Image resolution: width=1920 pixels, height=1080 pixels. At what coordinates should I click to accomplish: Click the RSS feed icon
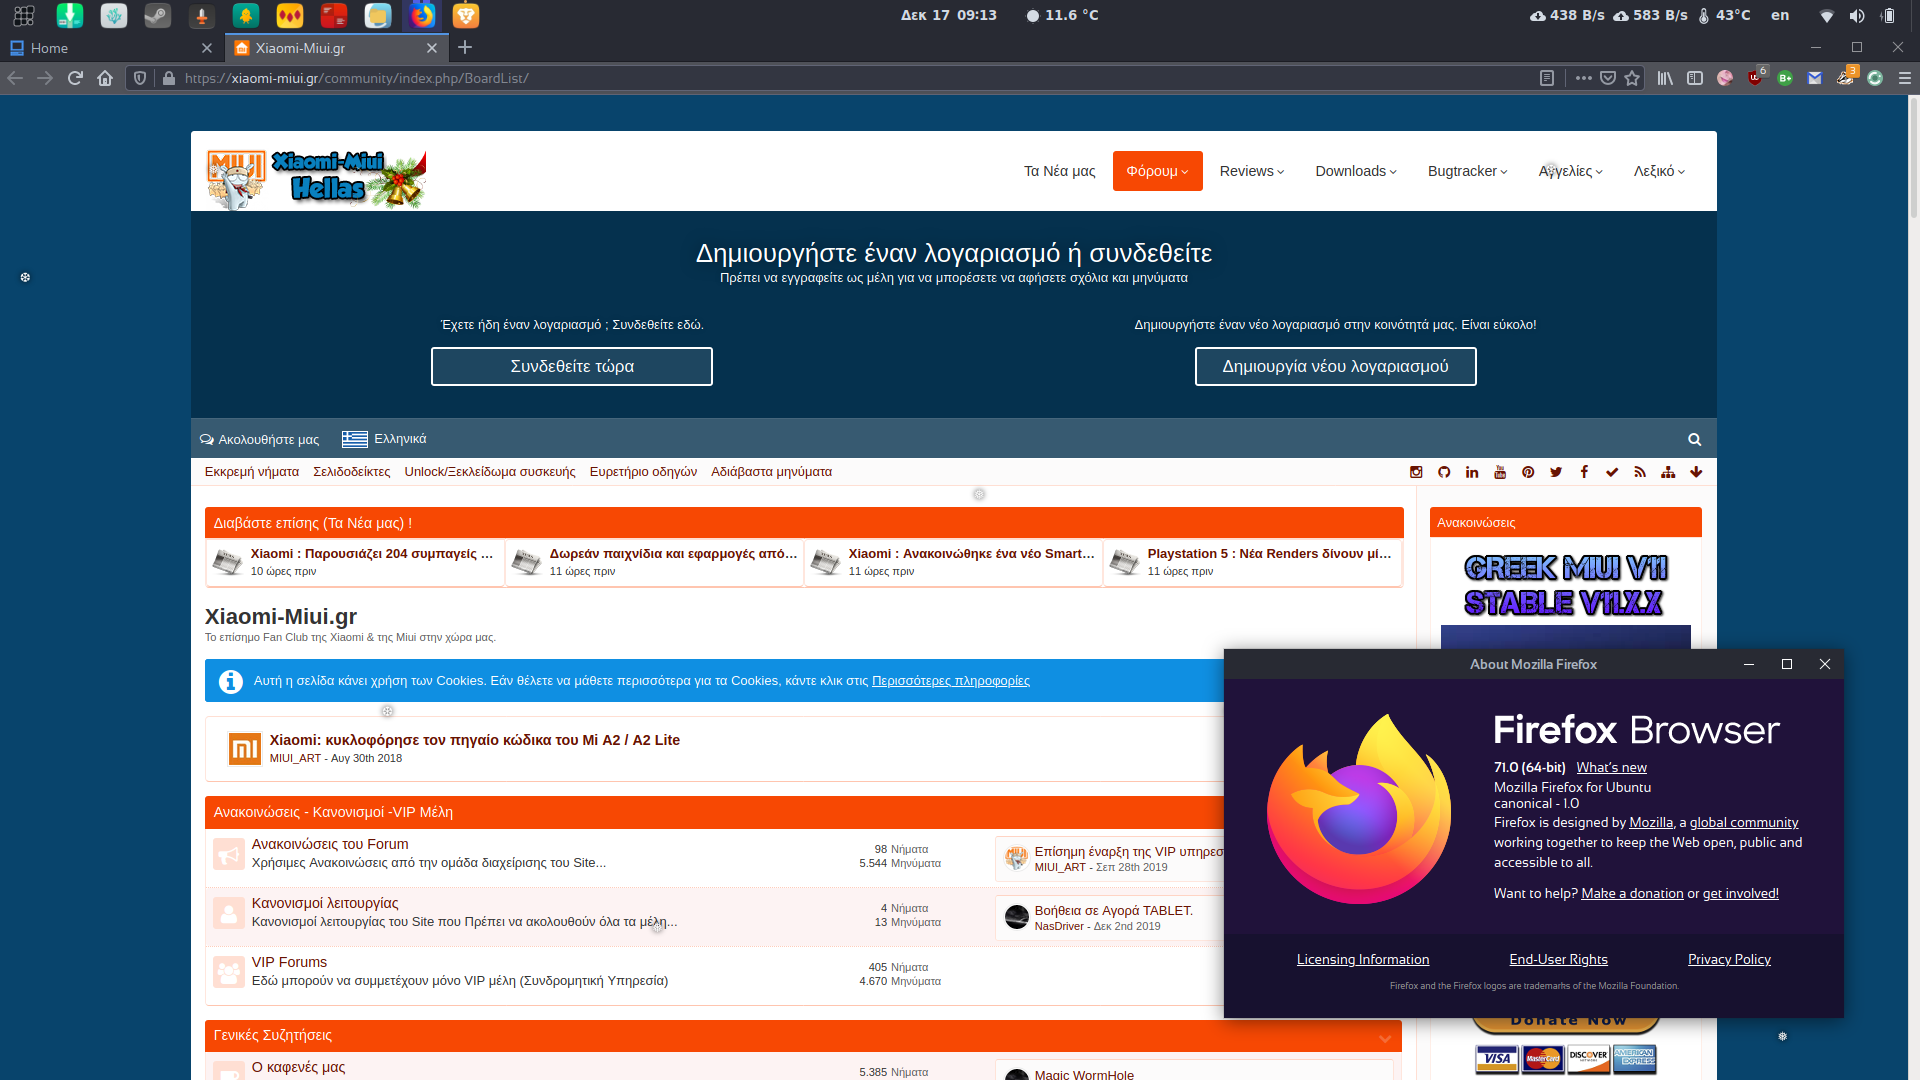click(1640, 472)
